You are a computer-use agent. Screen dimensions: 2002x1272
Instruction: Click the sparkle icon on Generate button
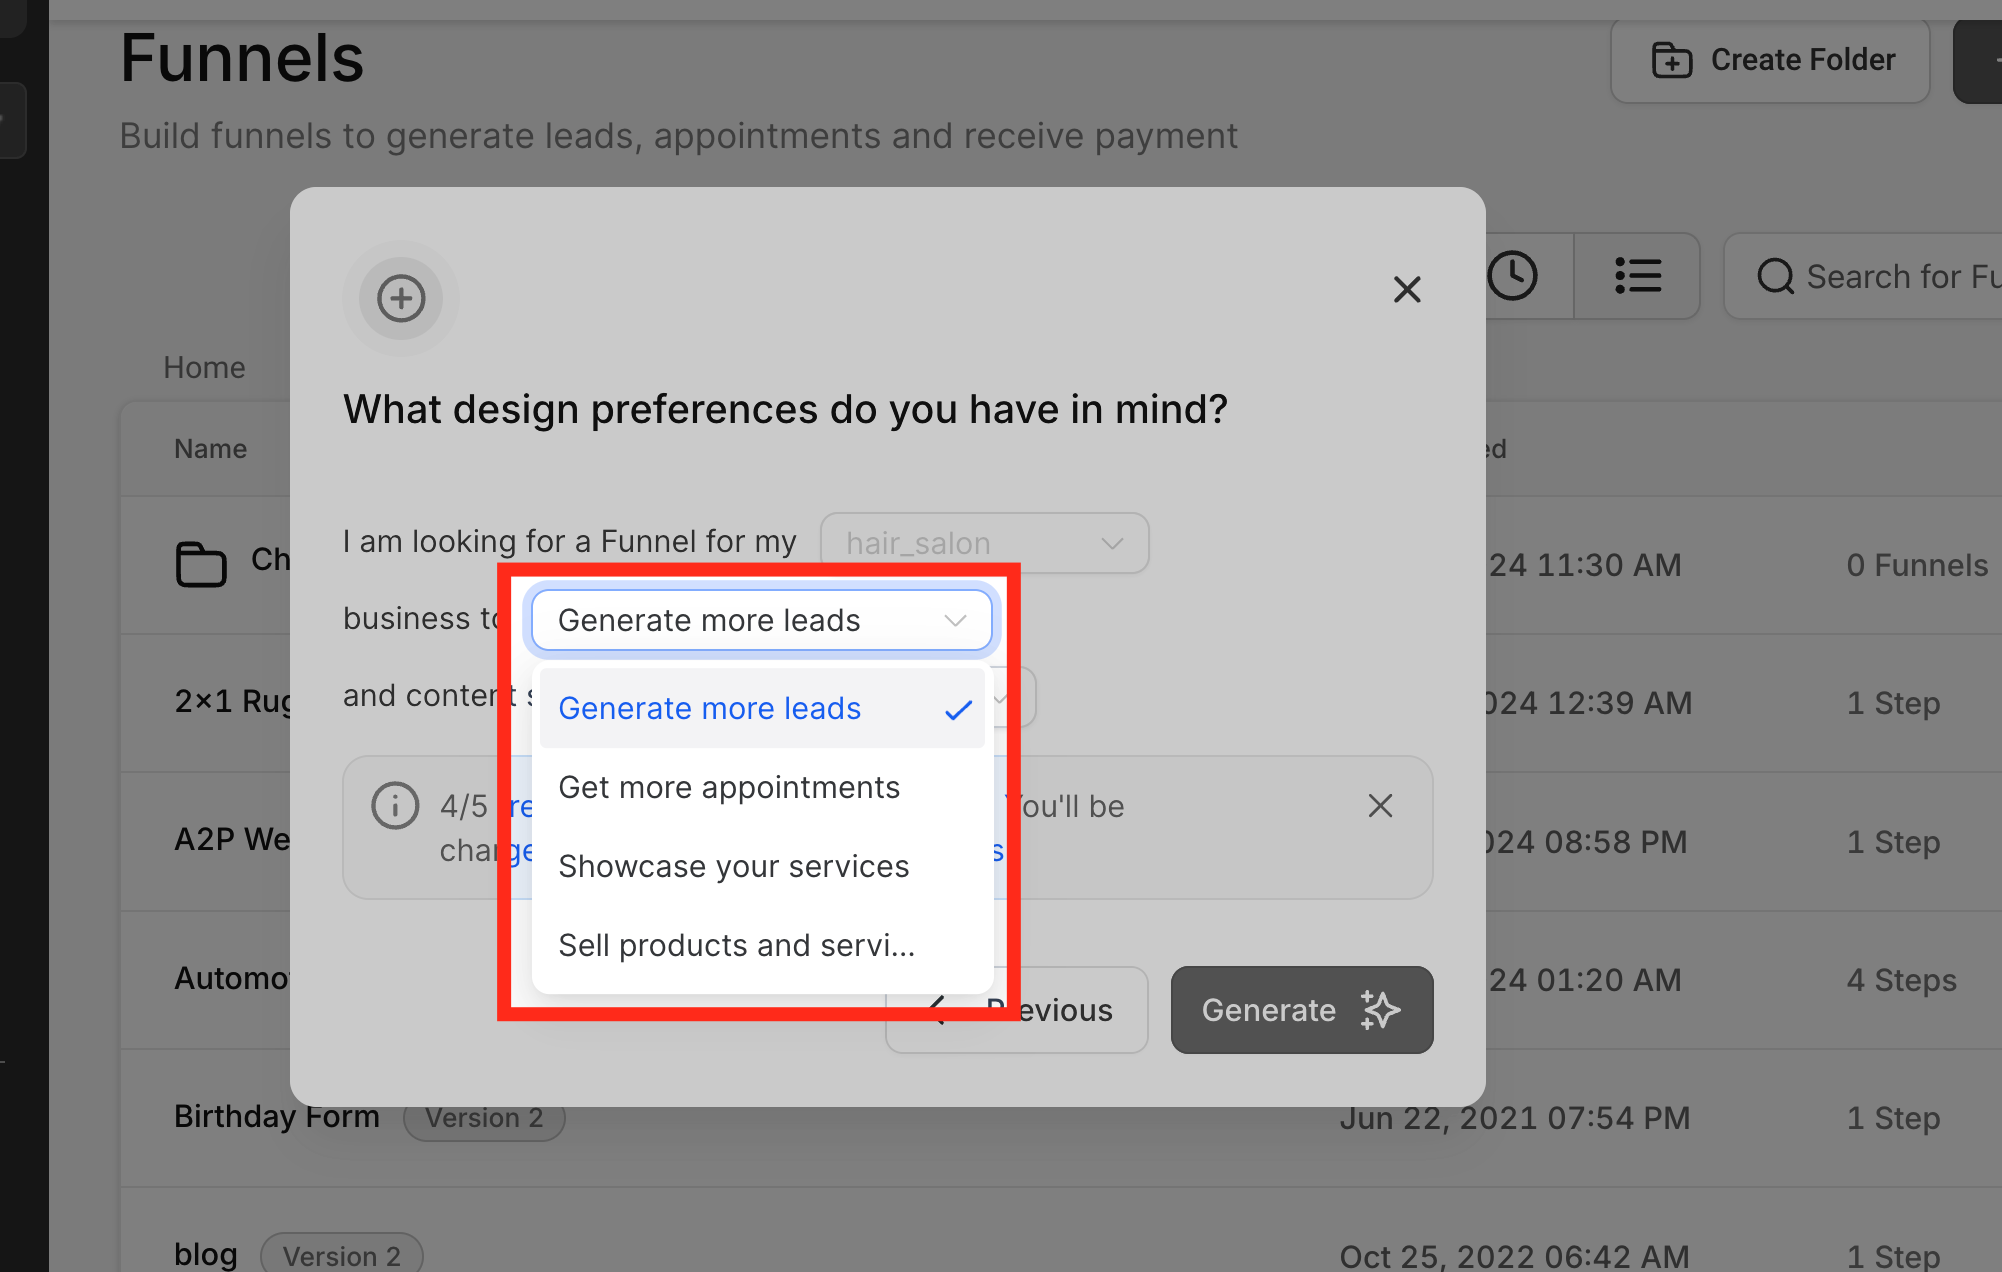[1380, 1010]
